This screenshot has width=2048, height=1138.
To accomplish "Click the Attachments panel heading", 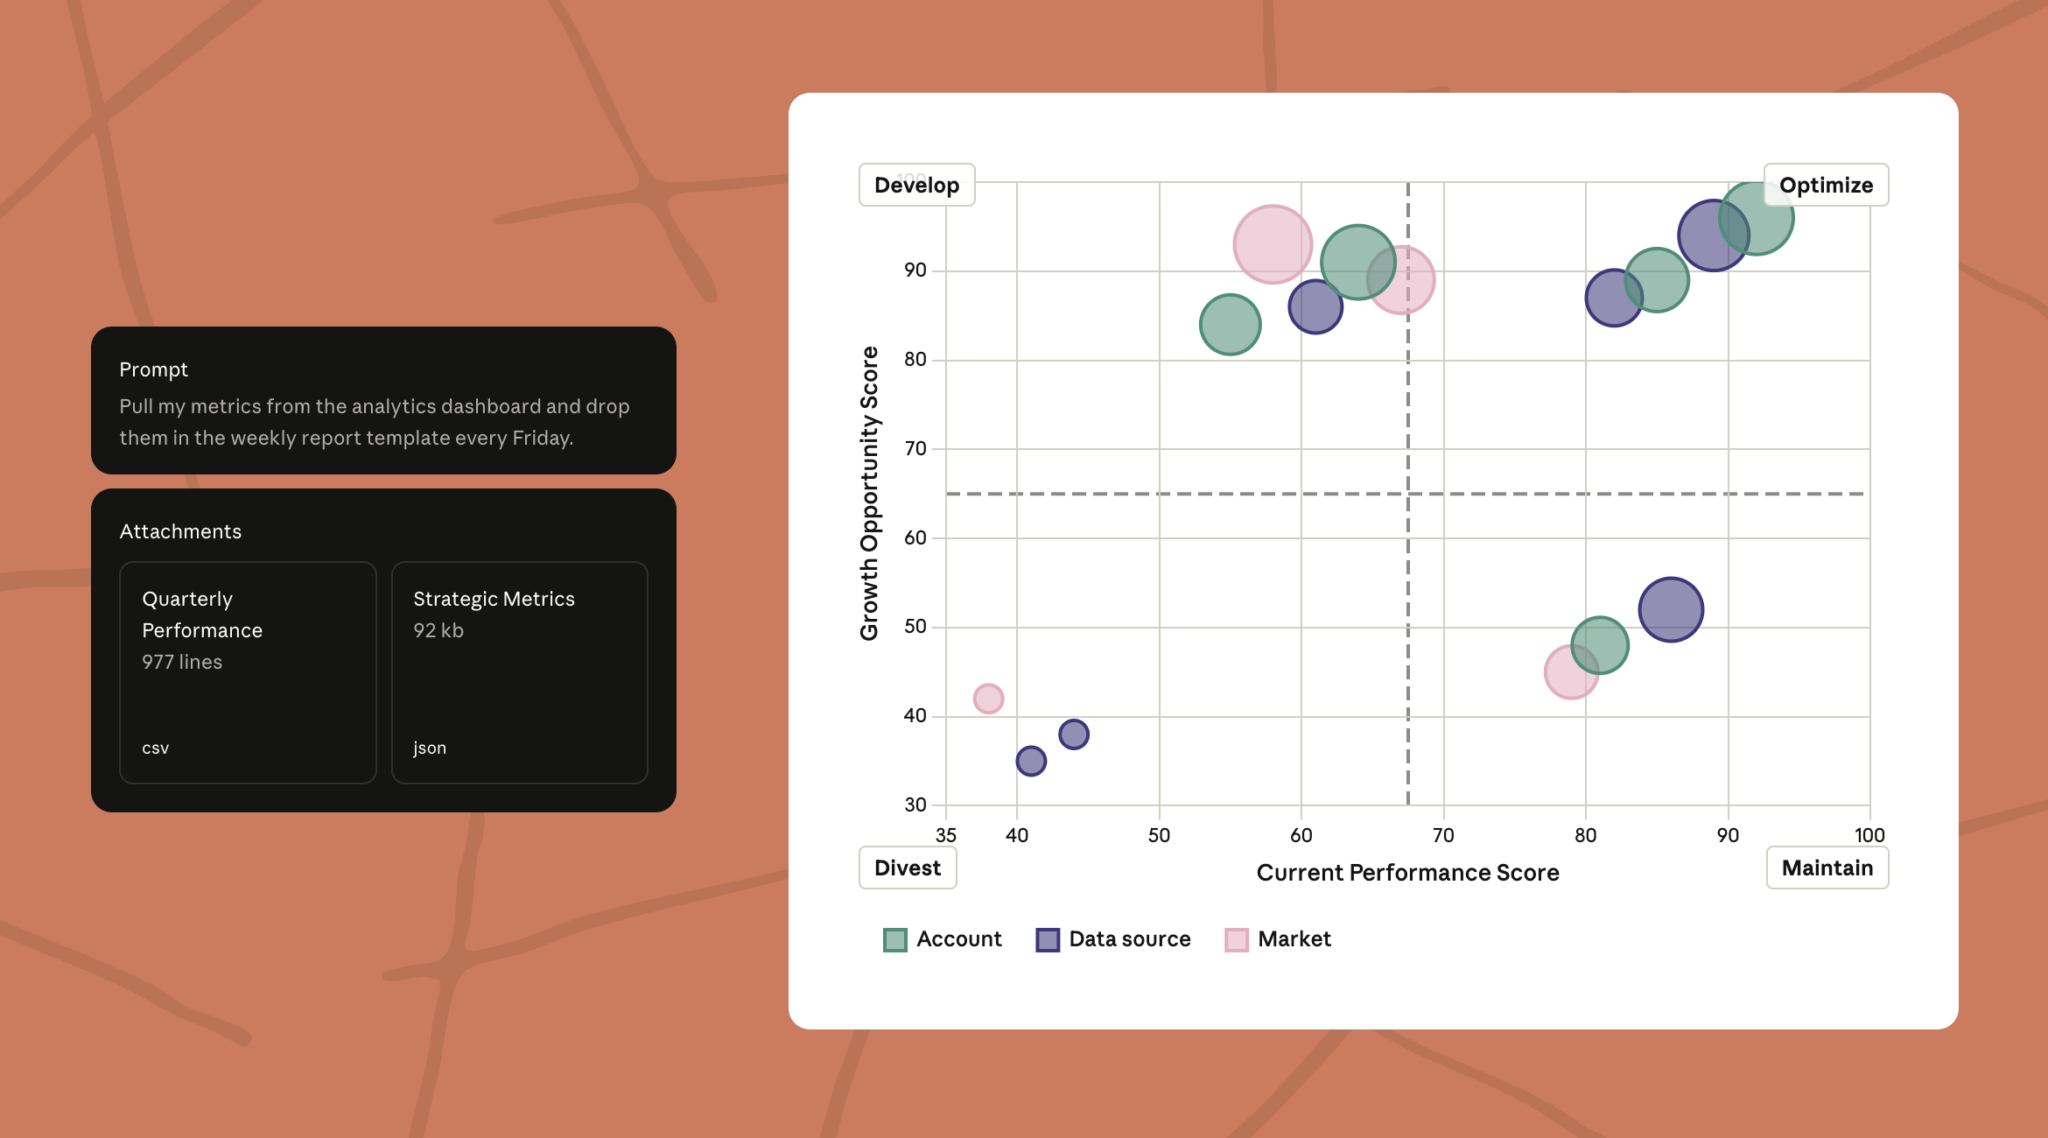I will pos(181,532).
